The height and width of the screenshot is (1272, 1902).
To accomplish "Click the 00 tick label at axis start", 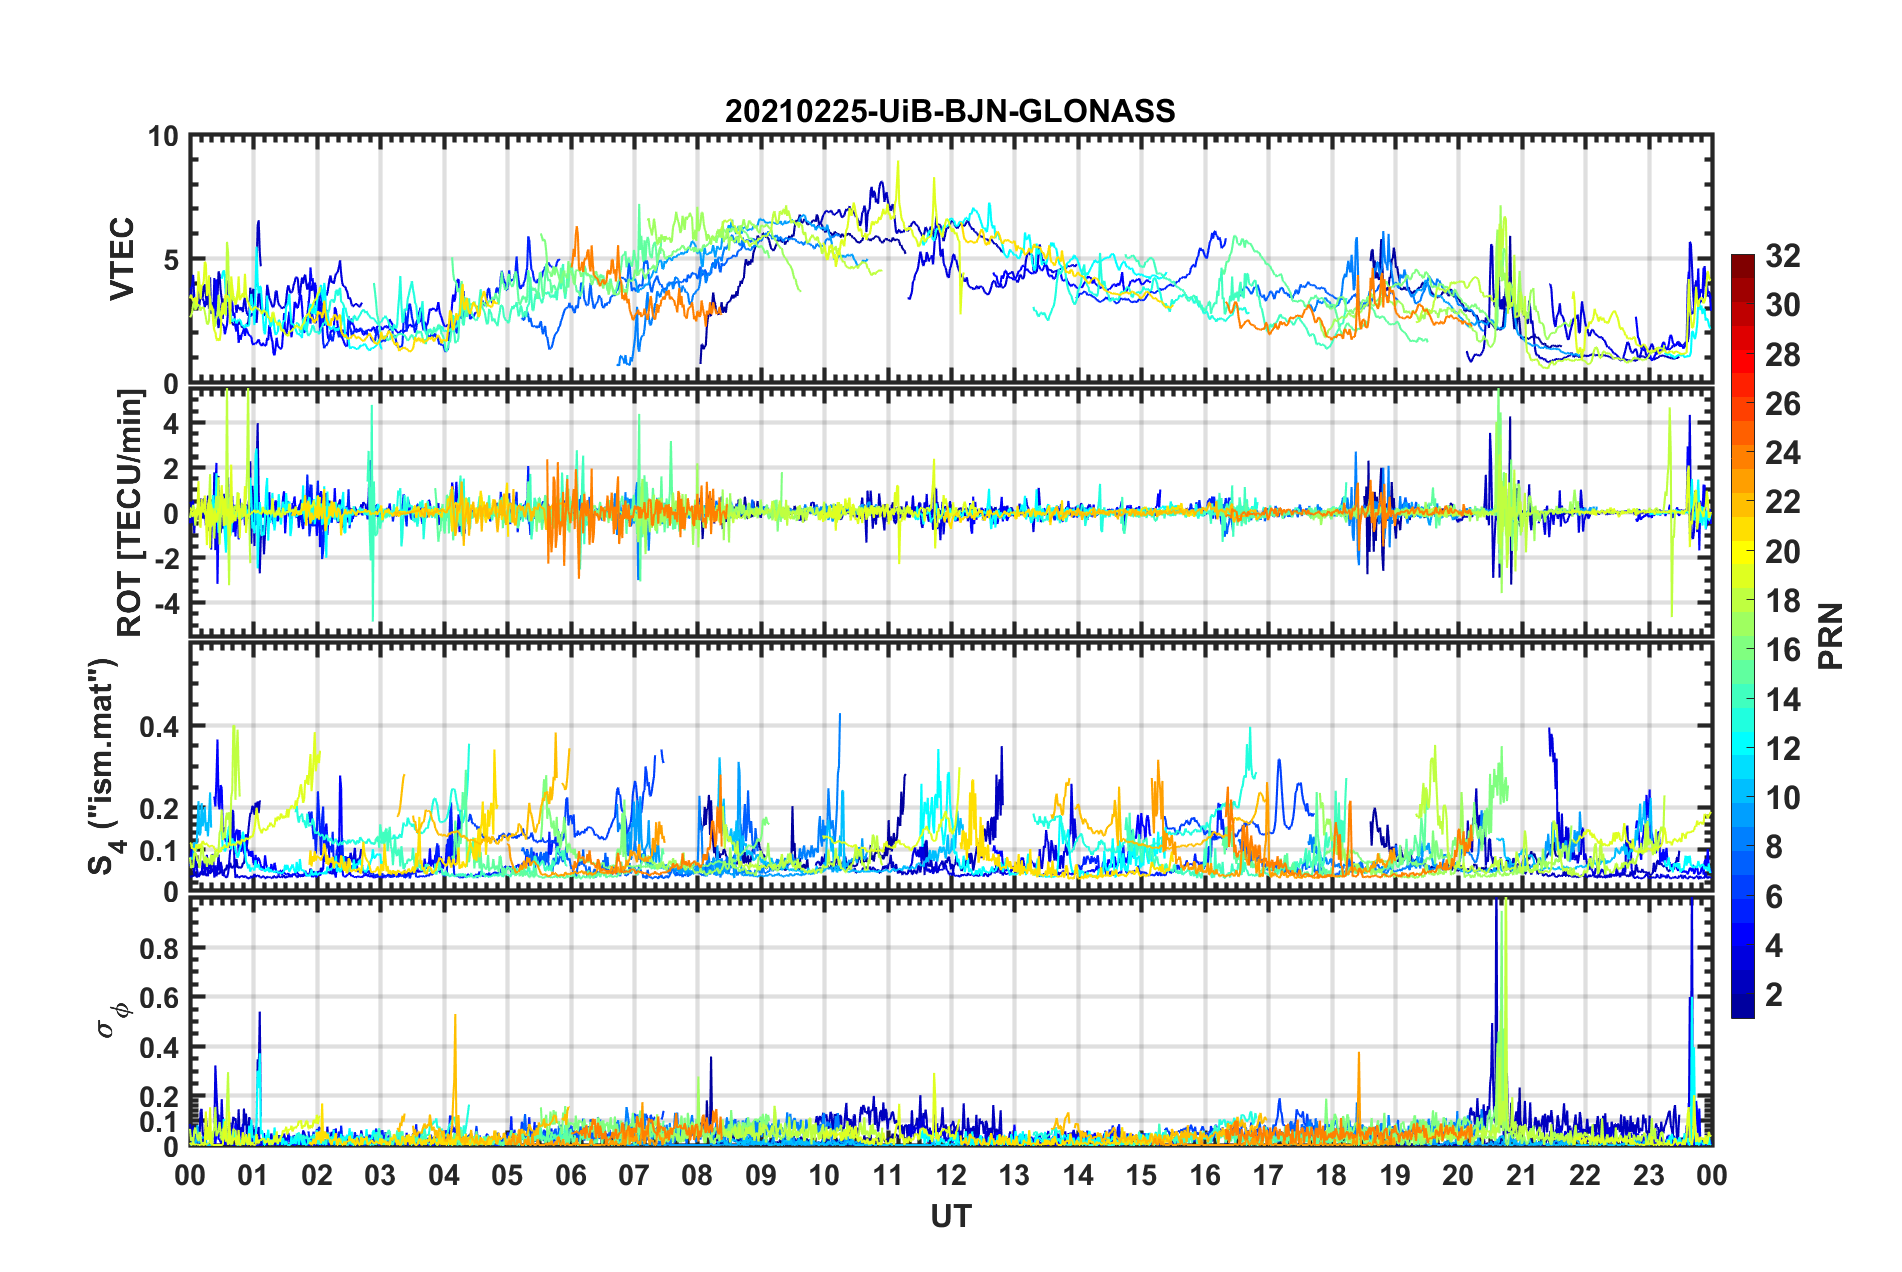I will click(190, 1176).
